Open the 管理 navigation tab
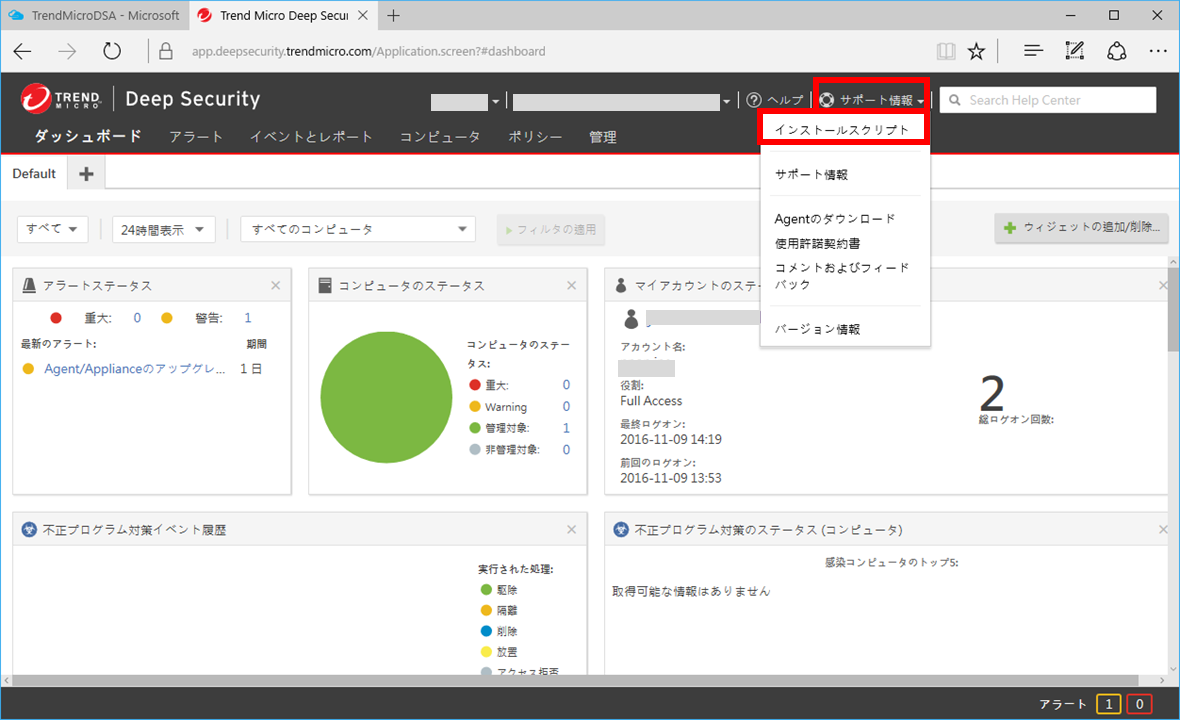Screen dimensions: 1180x720 pyautogui.click(x=603, y=137)
